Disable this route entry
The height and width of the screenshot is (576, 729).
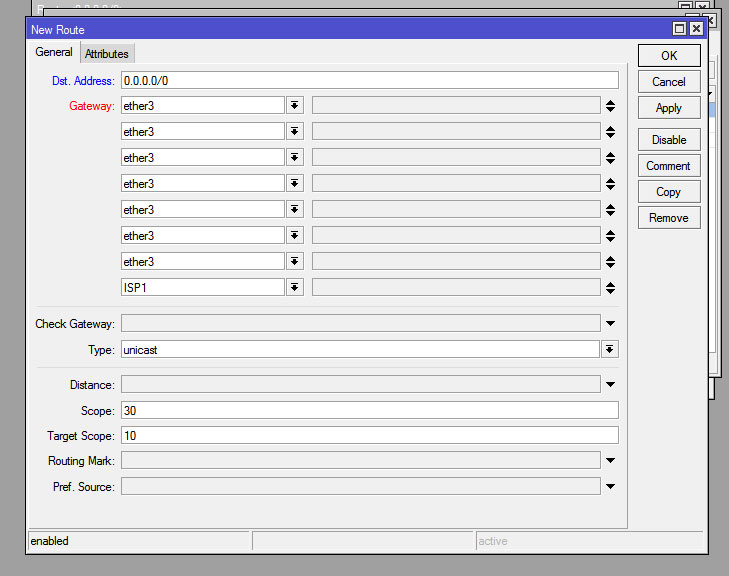(x=668, y=140)
